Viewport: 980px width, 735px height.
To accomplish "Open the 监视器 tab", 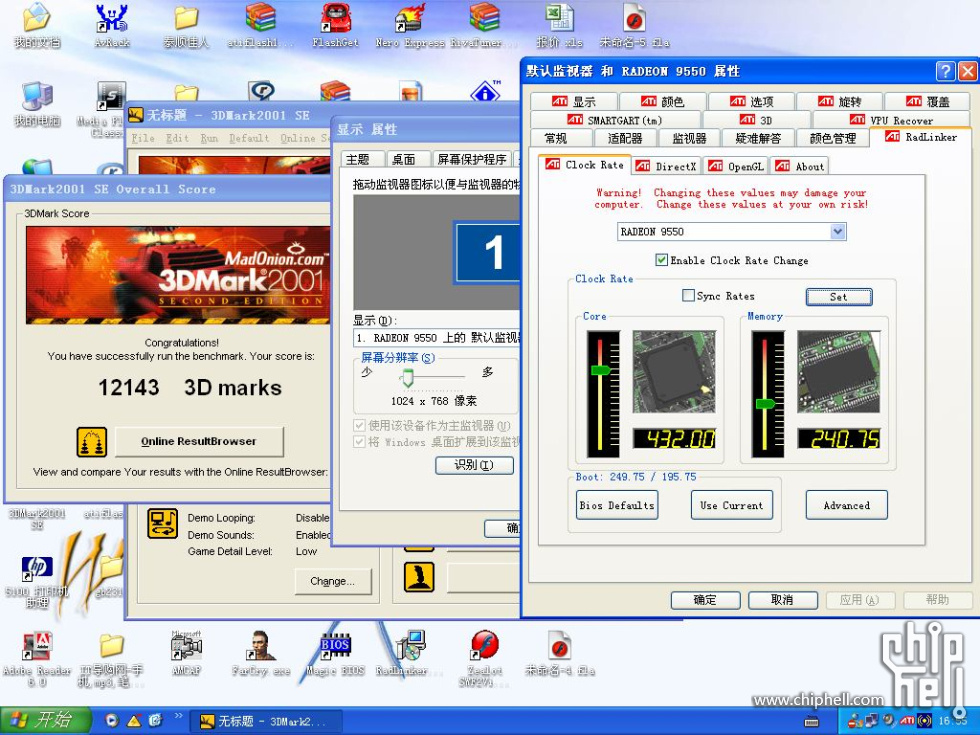I will click(689, 138).
